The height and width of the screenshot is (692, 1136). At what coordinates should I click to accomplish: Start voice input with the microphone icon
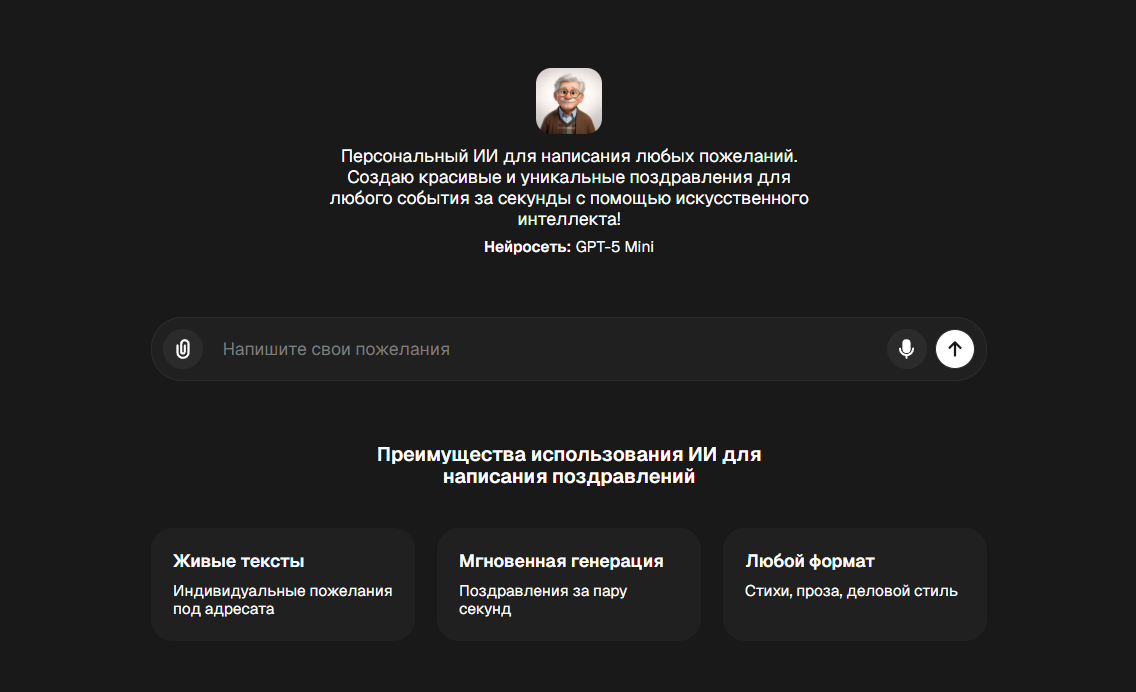(906, 349)
